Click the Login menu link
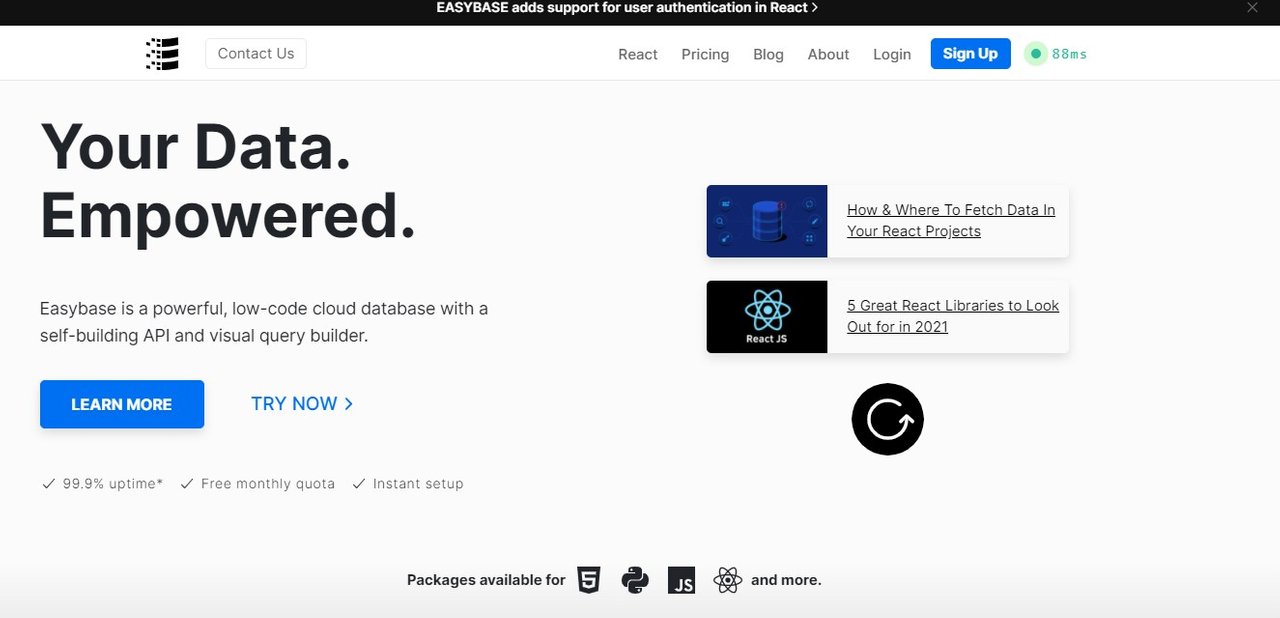Image resolution: width=1280 pixels, height=618 pixels. click(892, 54)
